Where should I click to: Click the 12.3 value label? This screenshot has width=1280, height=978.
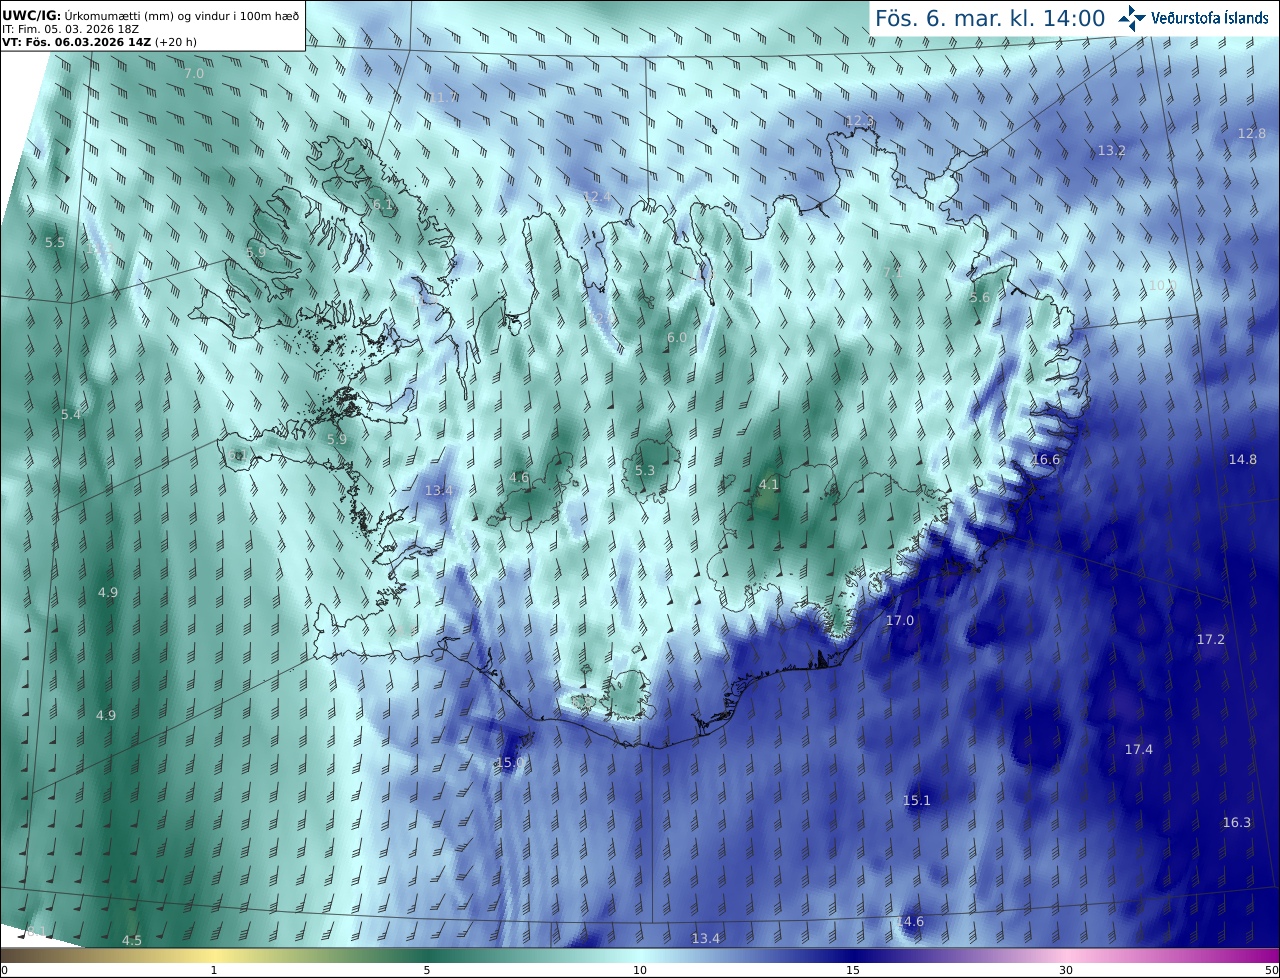pos(859,120)
